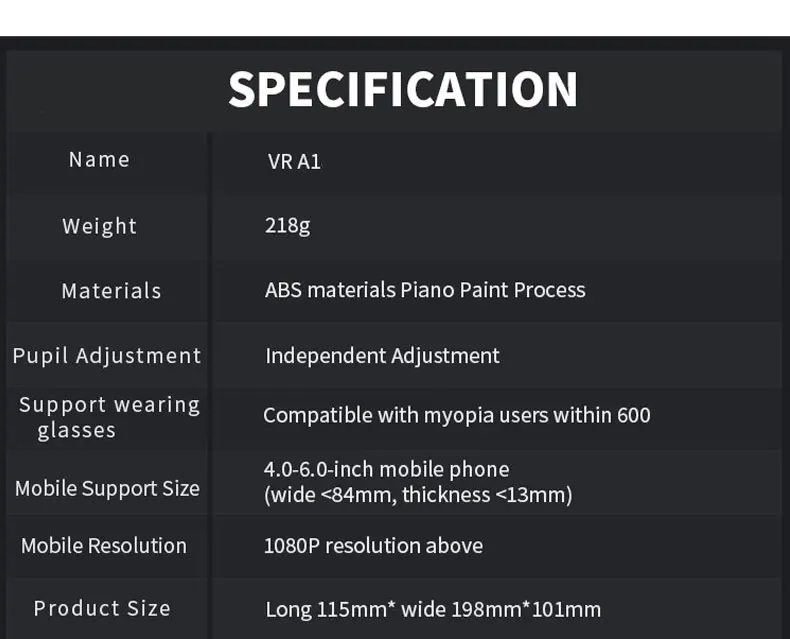
Task: Click the Mobile Resolution label
Action: 104,546
